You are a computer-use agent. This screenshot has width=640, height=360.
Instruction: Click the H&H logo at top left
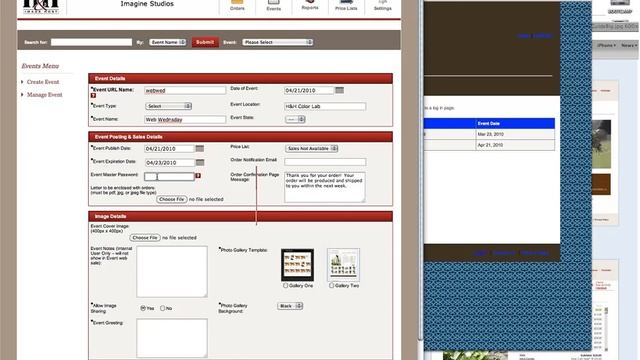tap(41, 6)
